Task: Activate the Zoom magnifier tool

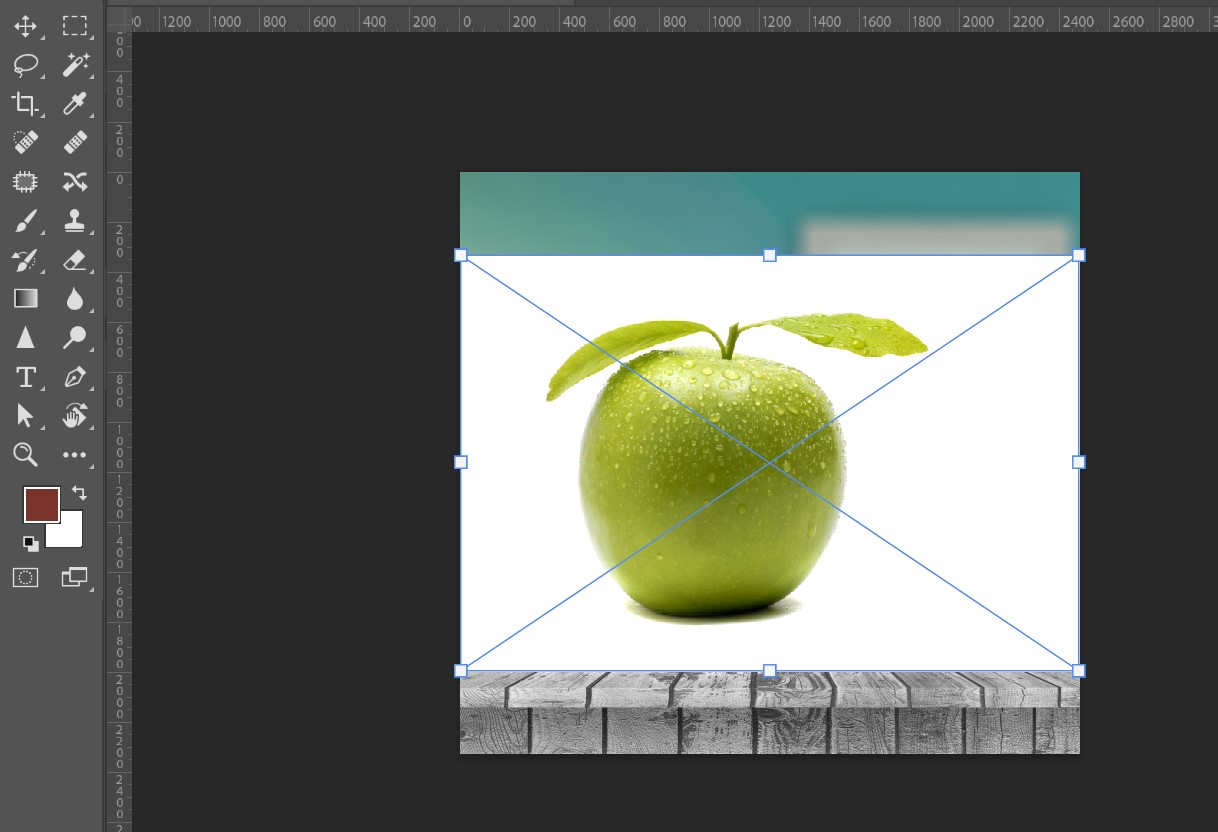Action: pos(25,455)
